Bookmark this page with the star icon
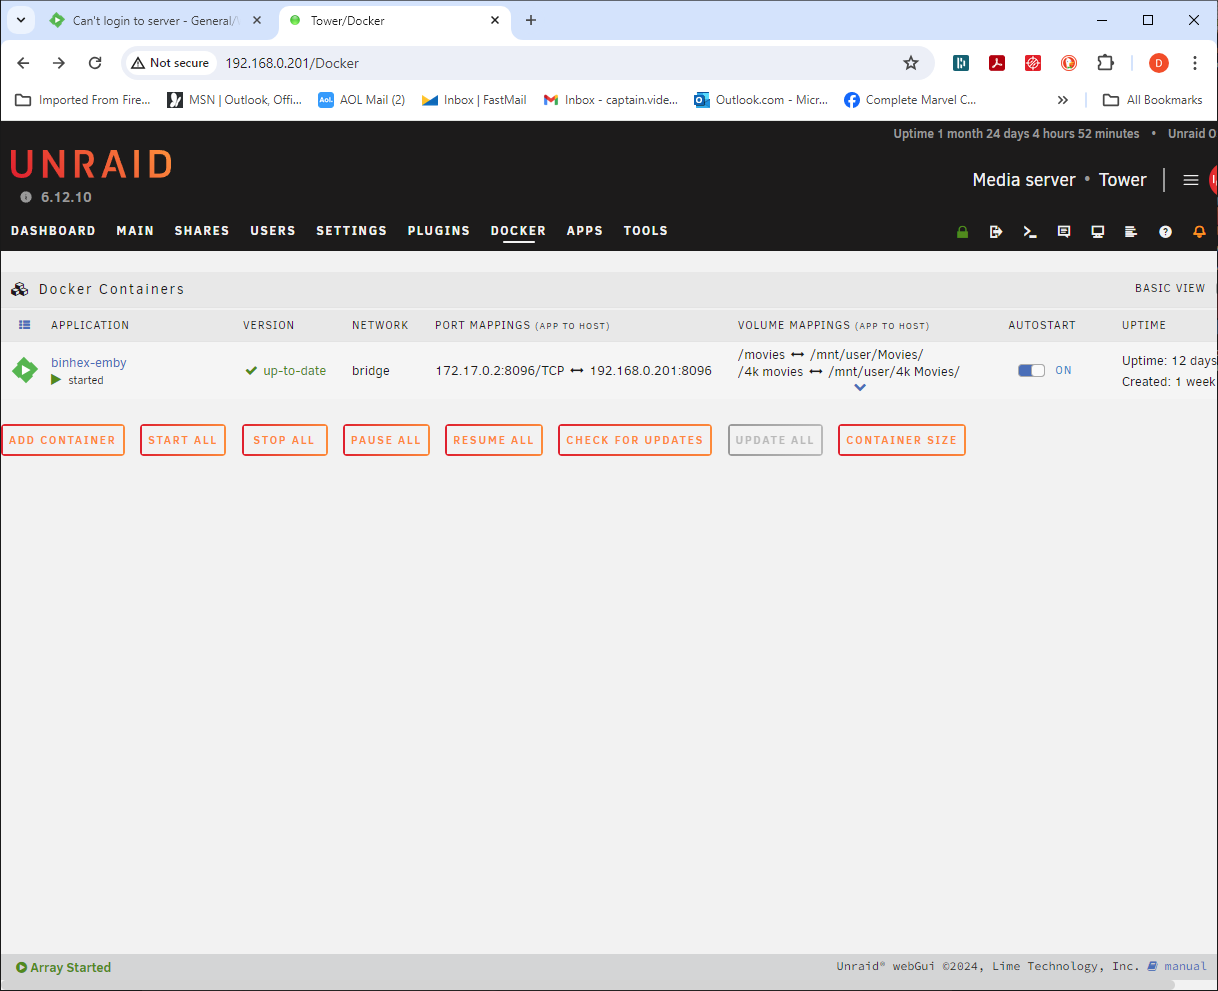Viewport: 1218px width, 991px height. click(911, 63)
